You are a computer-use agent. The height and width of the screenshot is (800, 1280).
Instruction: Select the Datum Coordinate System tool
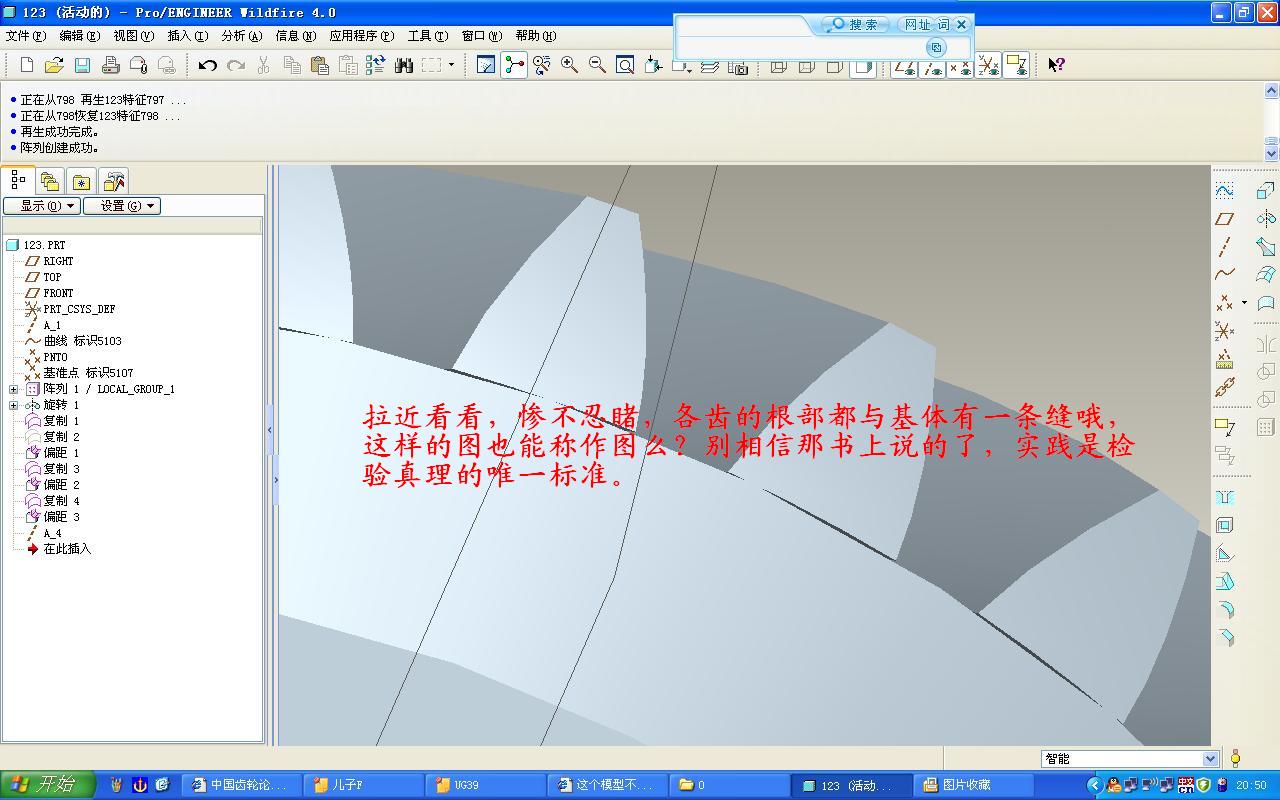click(x=1224, y=330)
